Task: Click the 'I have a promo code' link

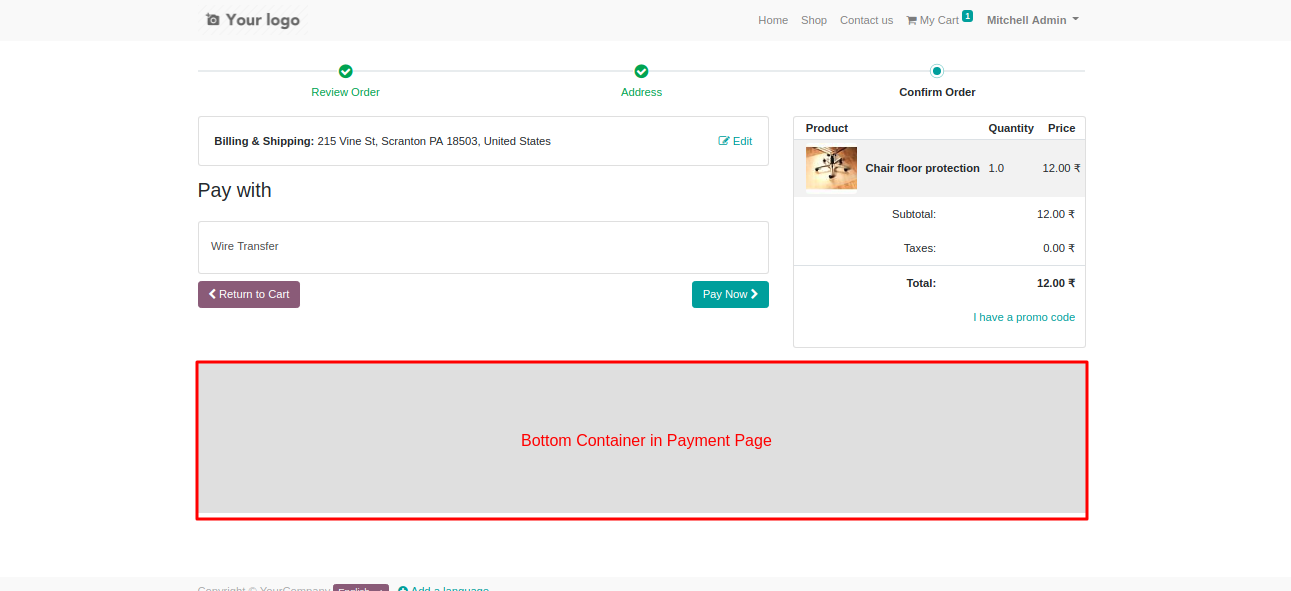Action: point(1024,317)
